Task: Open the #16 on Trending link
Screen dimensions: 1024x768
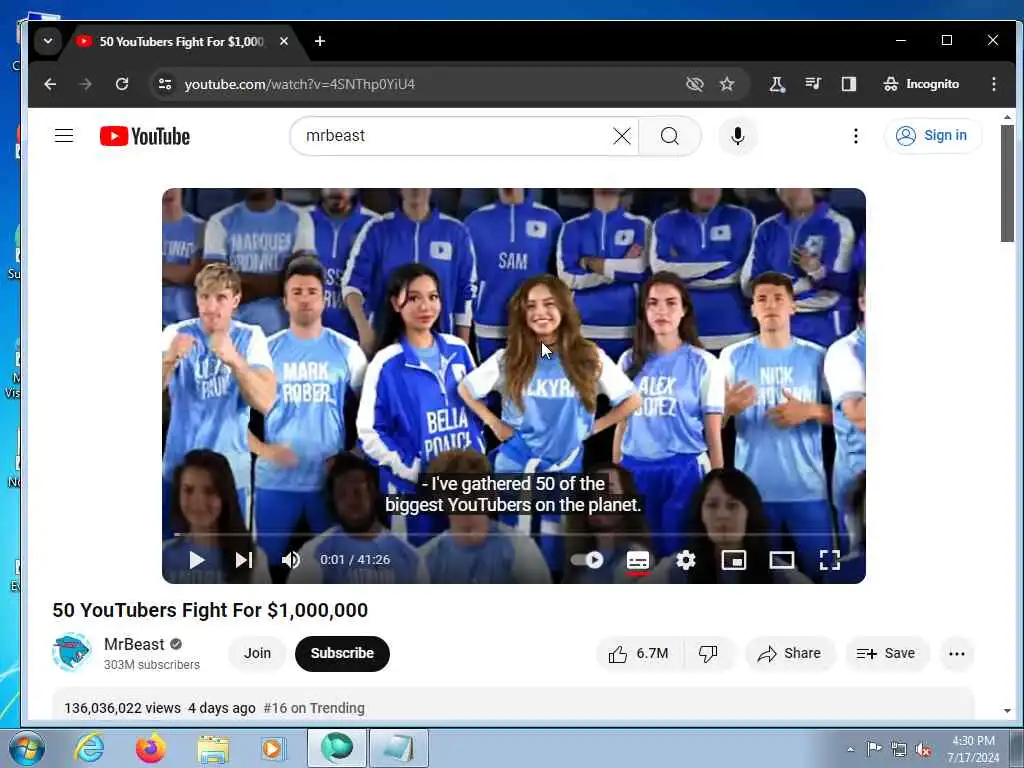Action: [x=314, y=708]
